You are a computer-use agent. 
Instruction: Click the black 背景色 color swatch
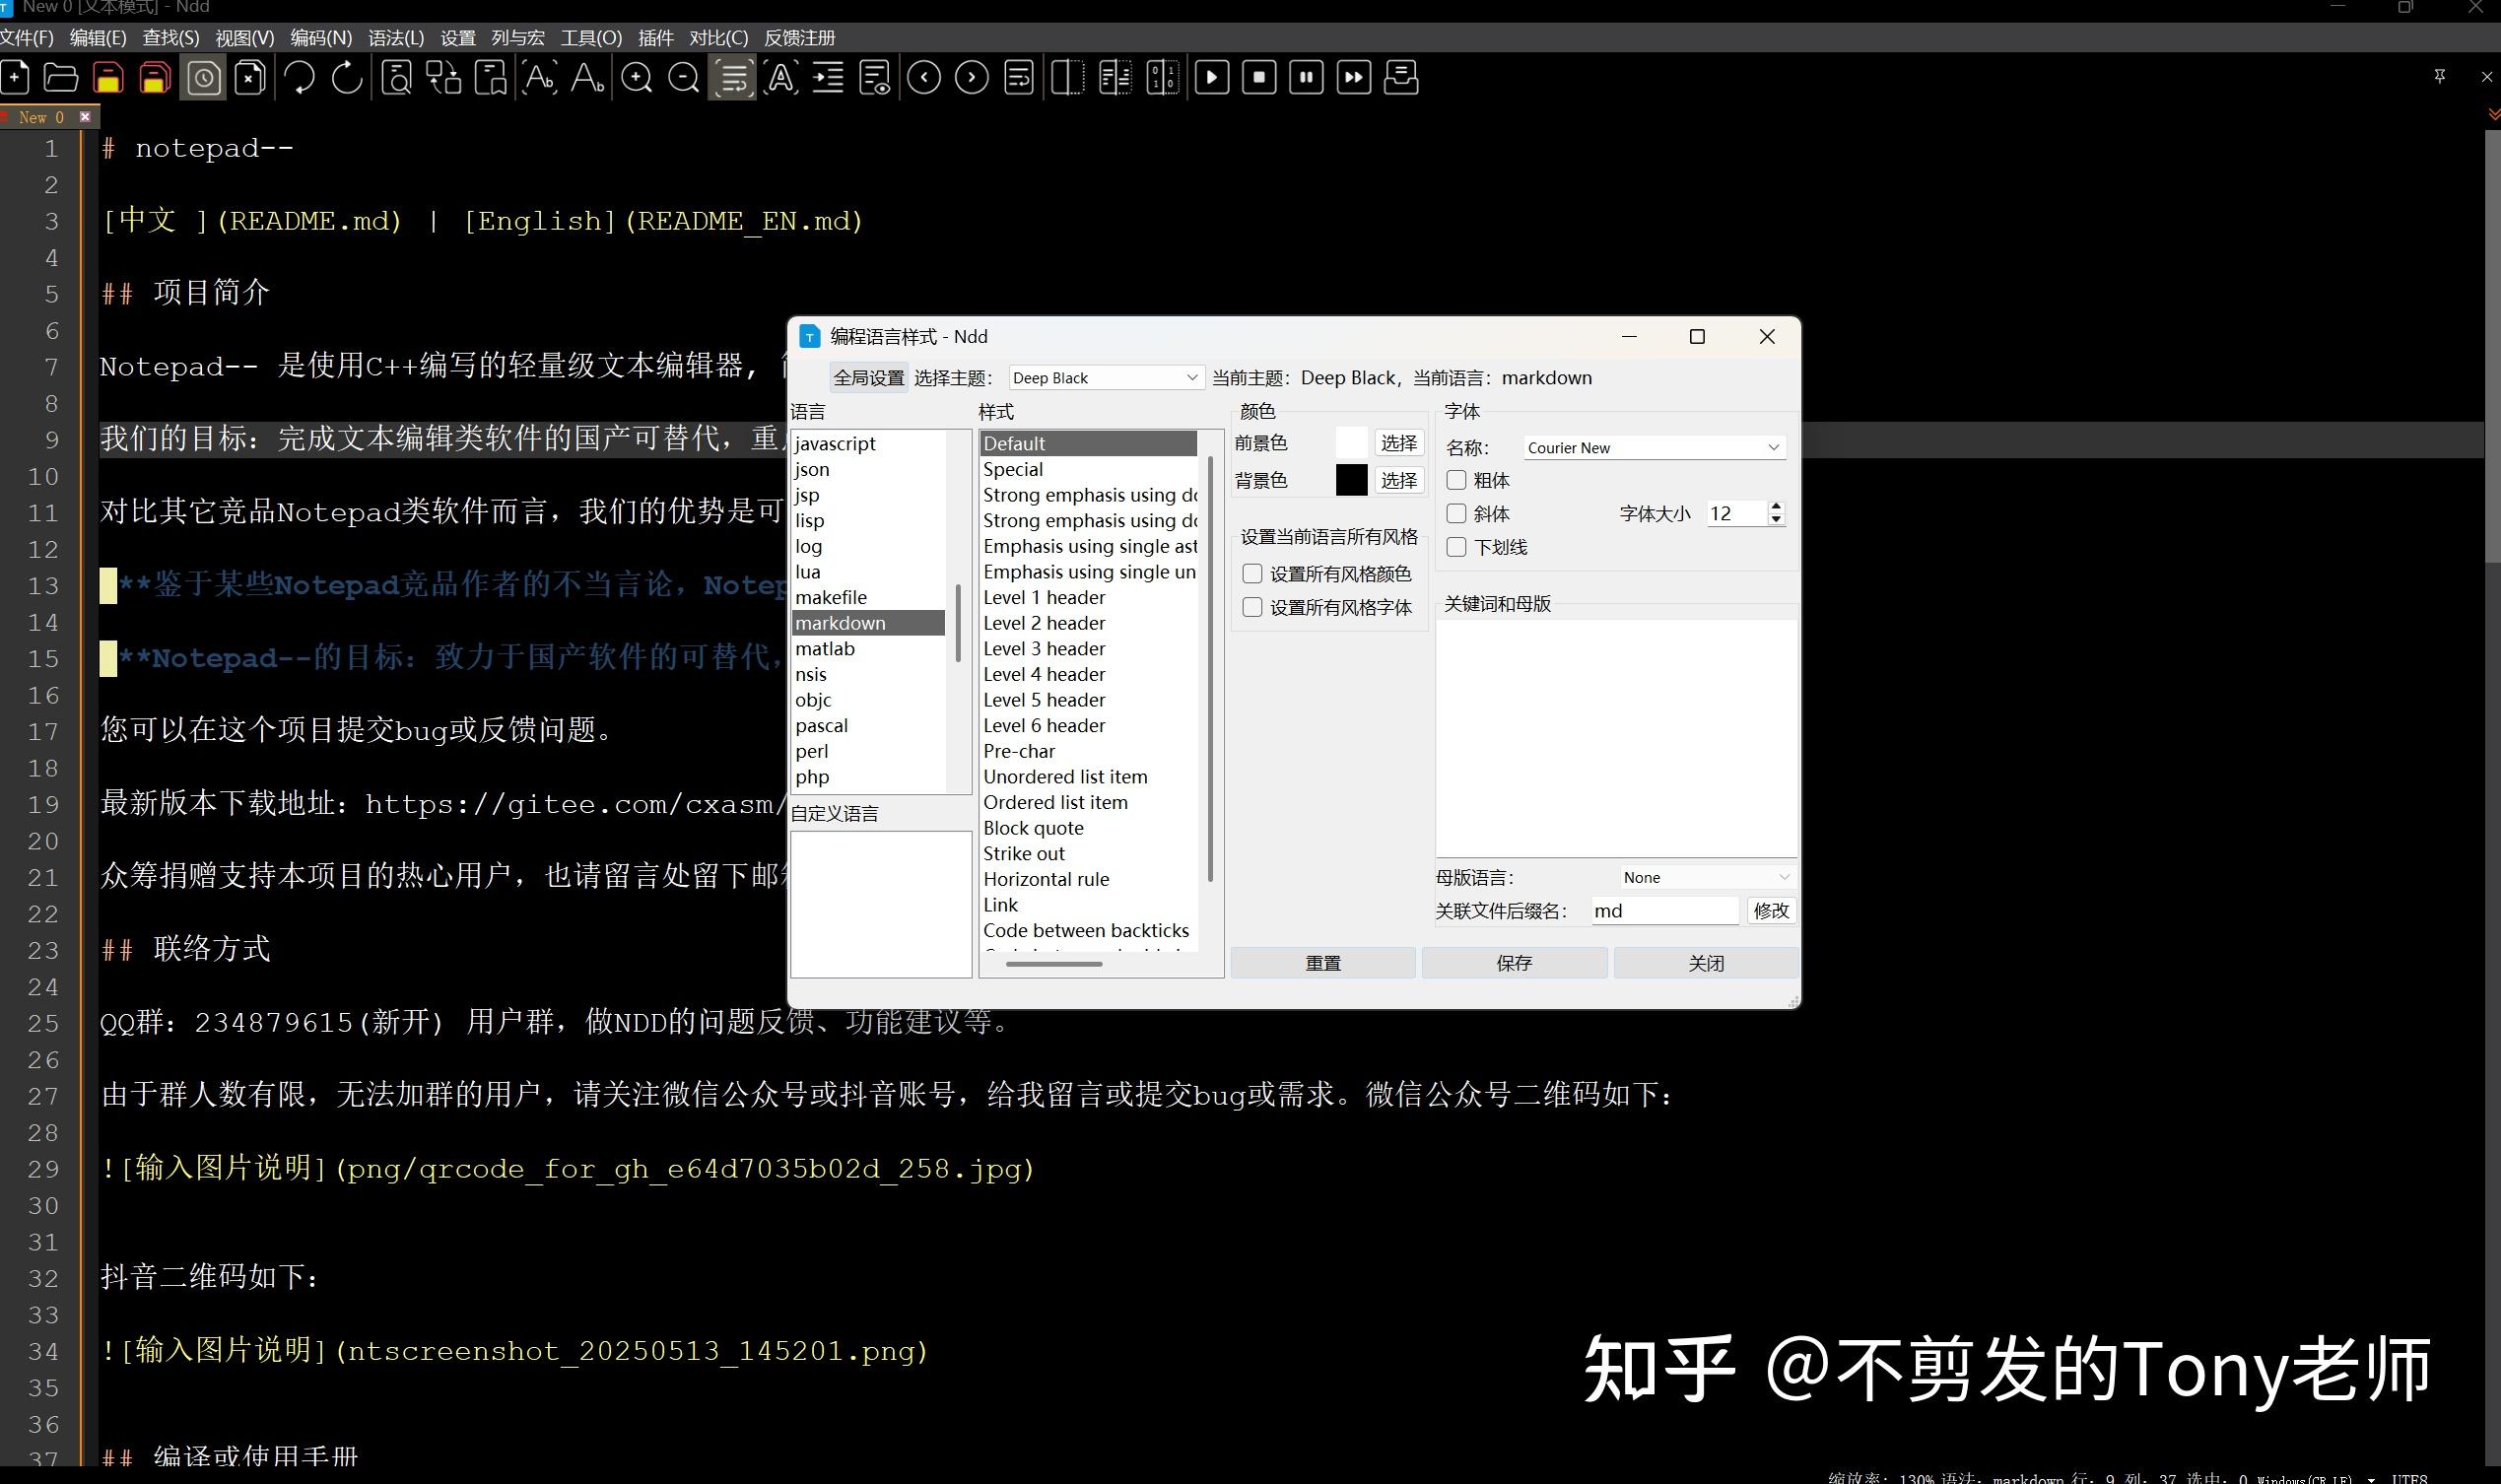[1351, 480]
